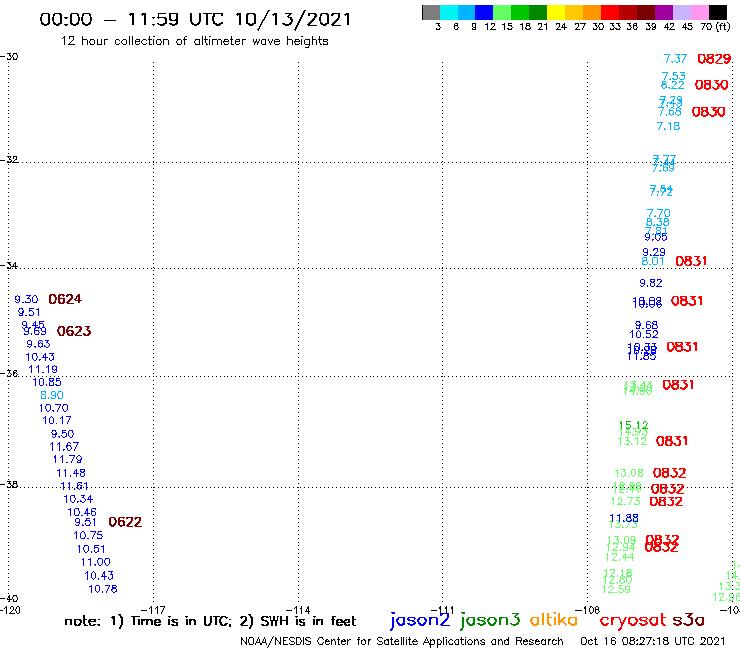Image resolution: width=740 pixels, height=650 pixels.
Task: Click the 11.79 wave height value
Action: point(67,459)
